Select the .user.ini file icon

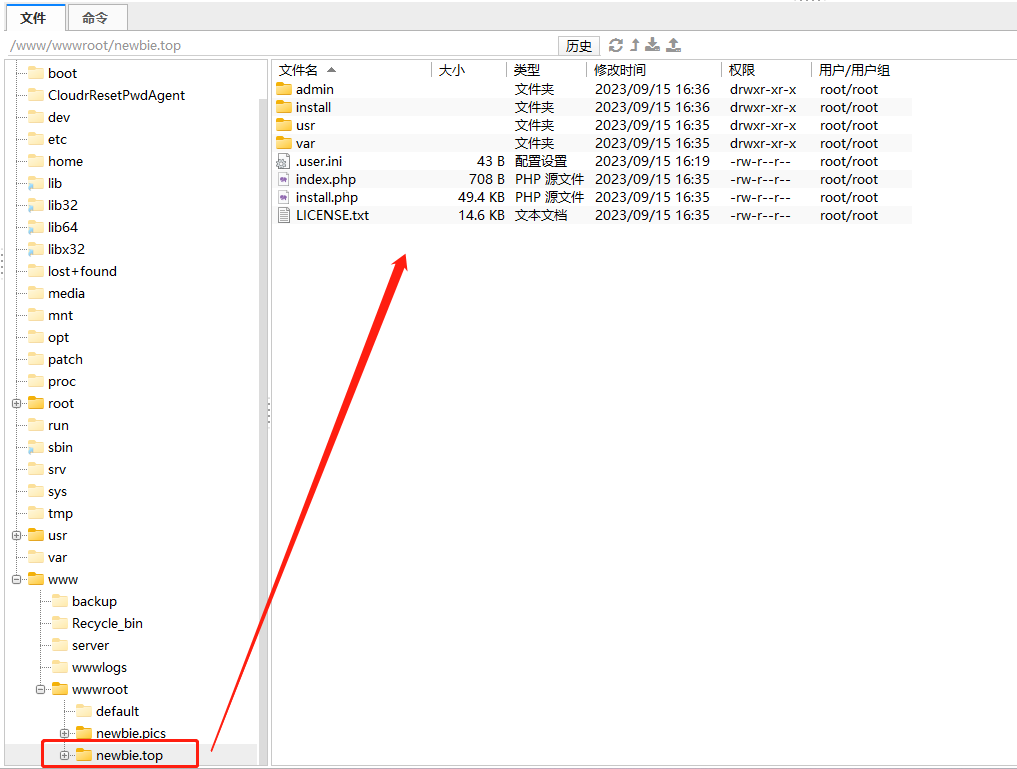[283, 161]
